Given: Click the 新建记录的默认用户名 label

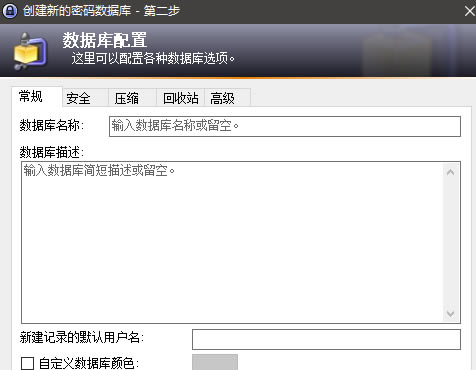Looking at the screenshot, I should [x=82, y=337].
